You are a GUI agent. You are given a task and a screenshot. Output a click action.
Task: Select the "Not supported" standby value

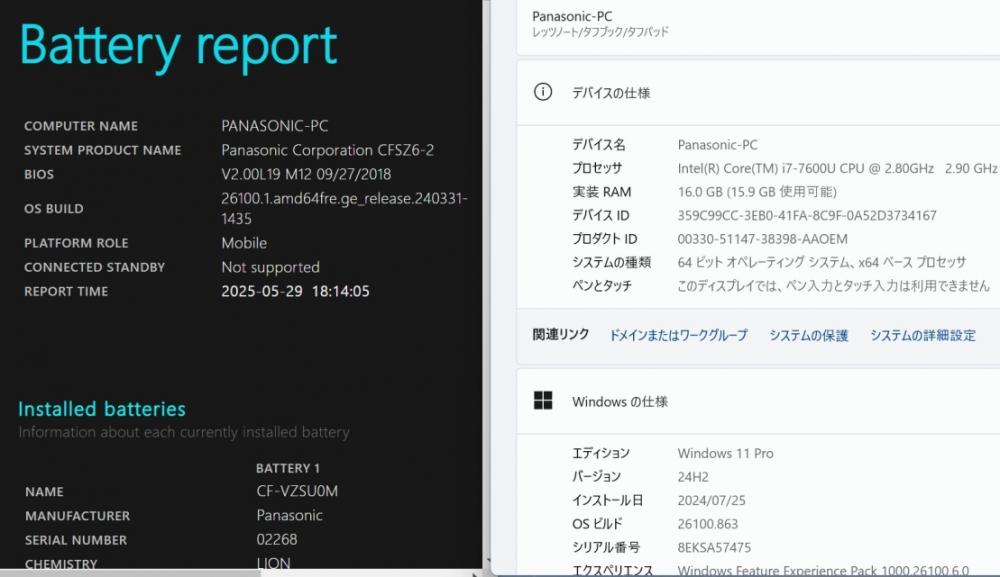(270, 268)
